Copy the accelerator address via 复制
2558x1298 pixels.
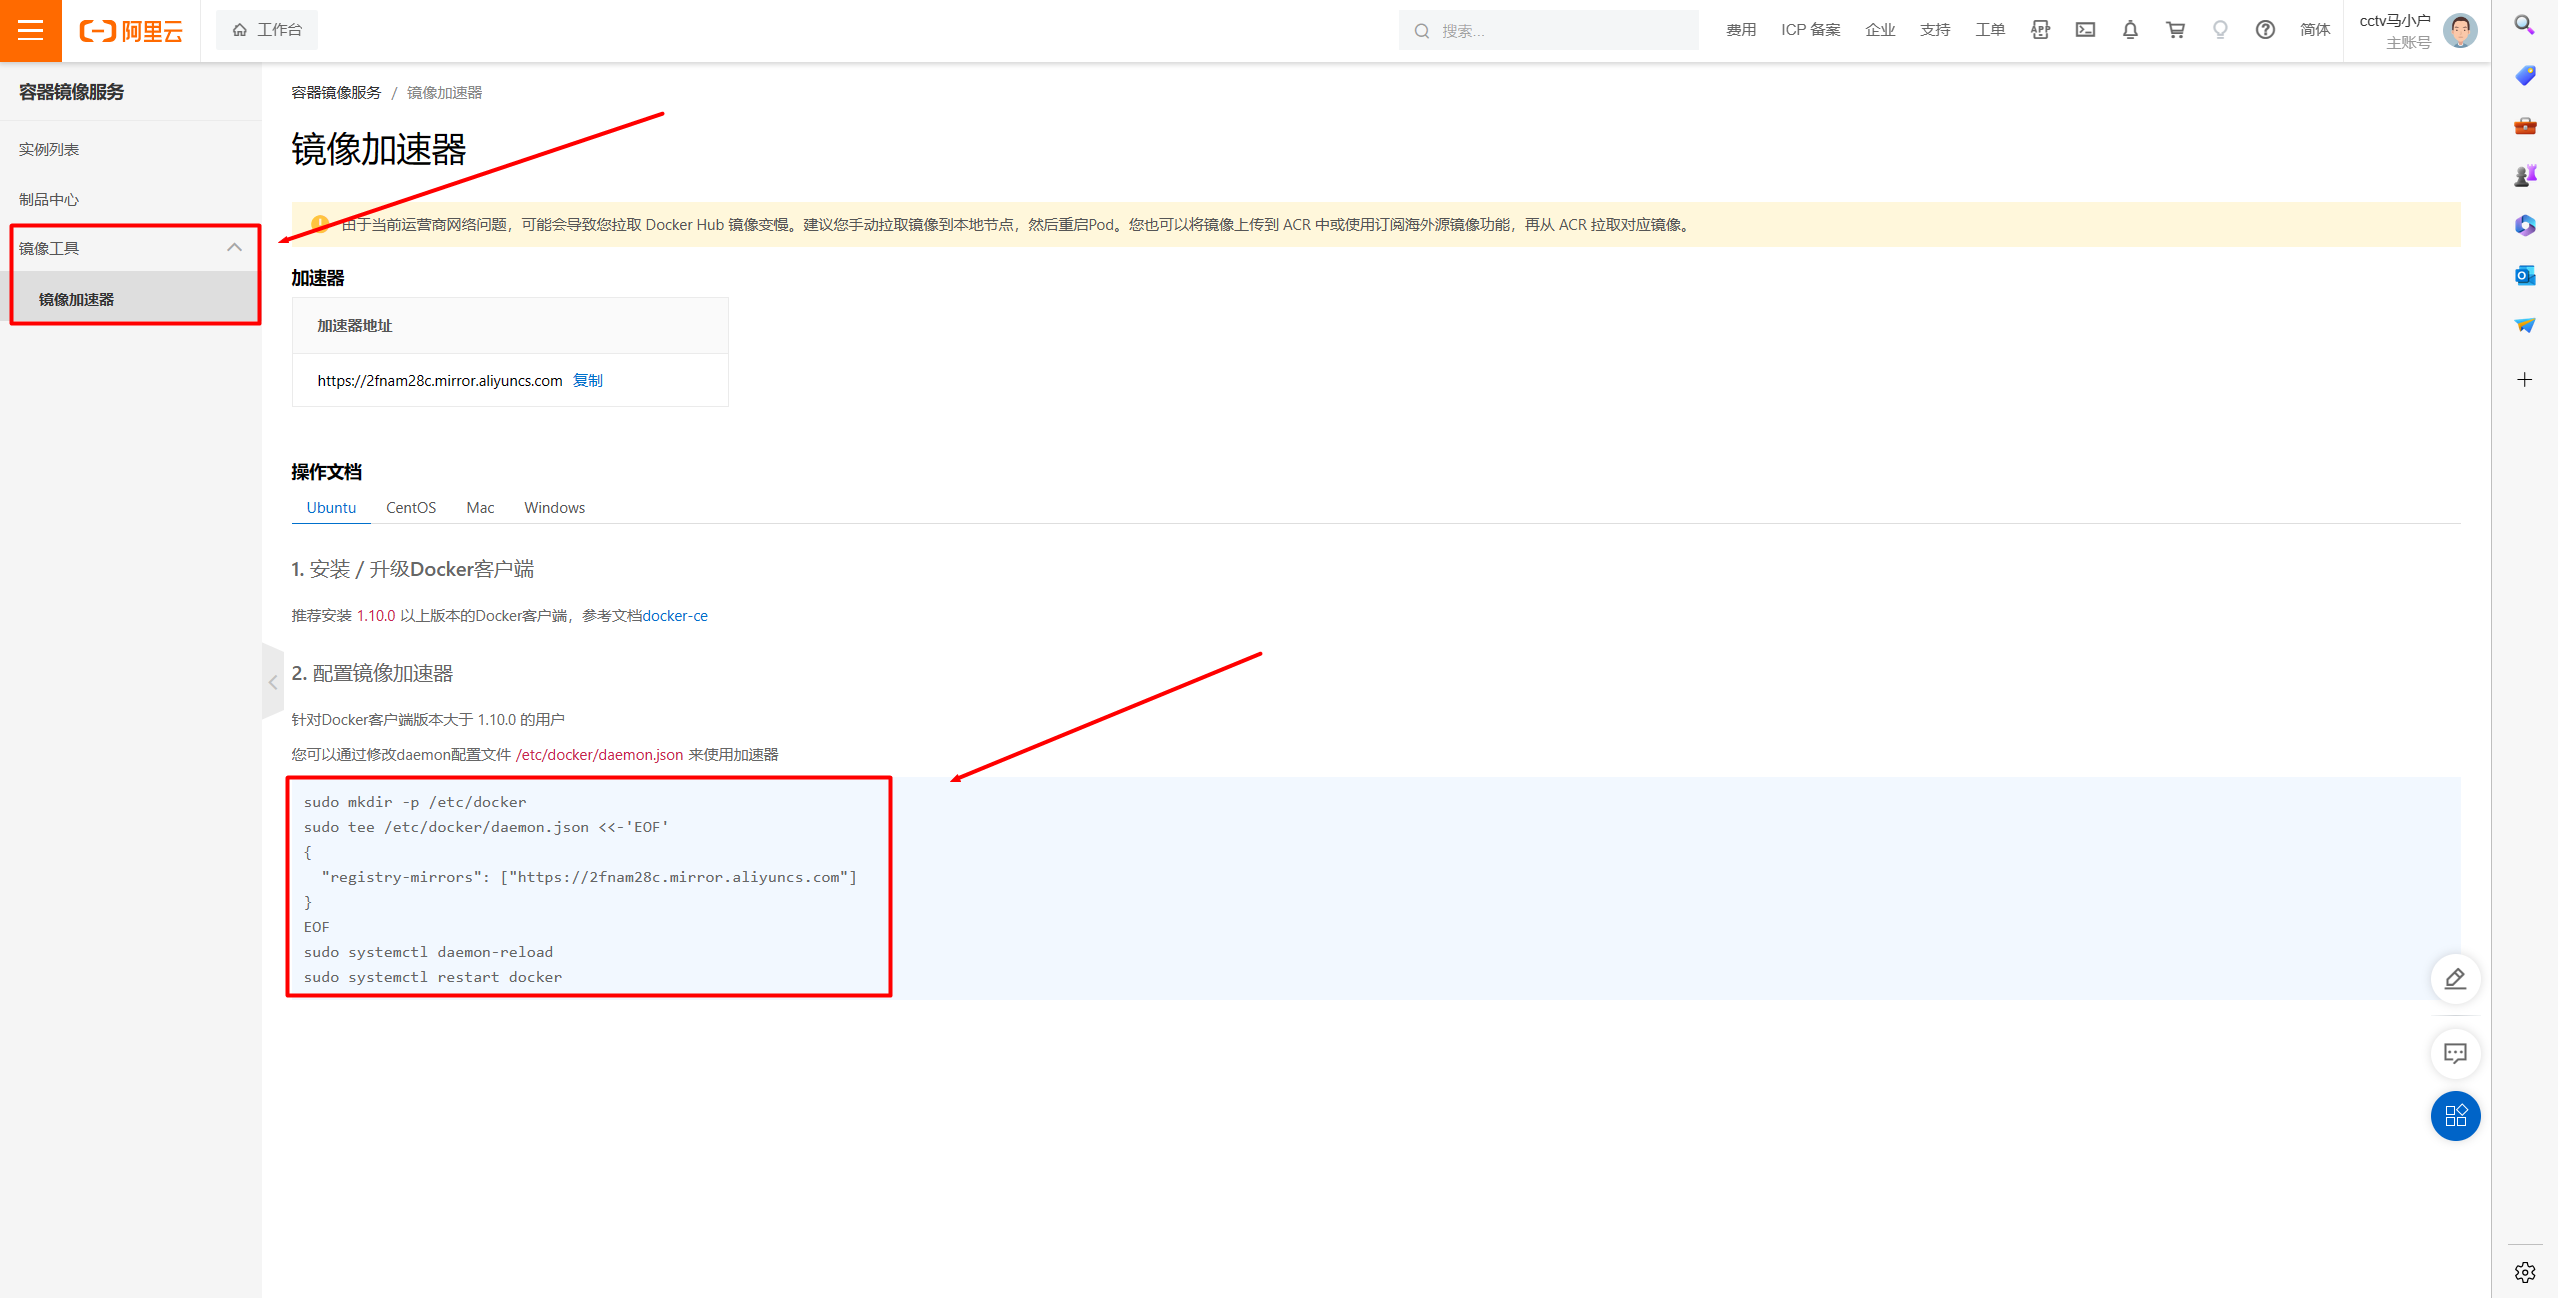click(587, 380)
